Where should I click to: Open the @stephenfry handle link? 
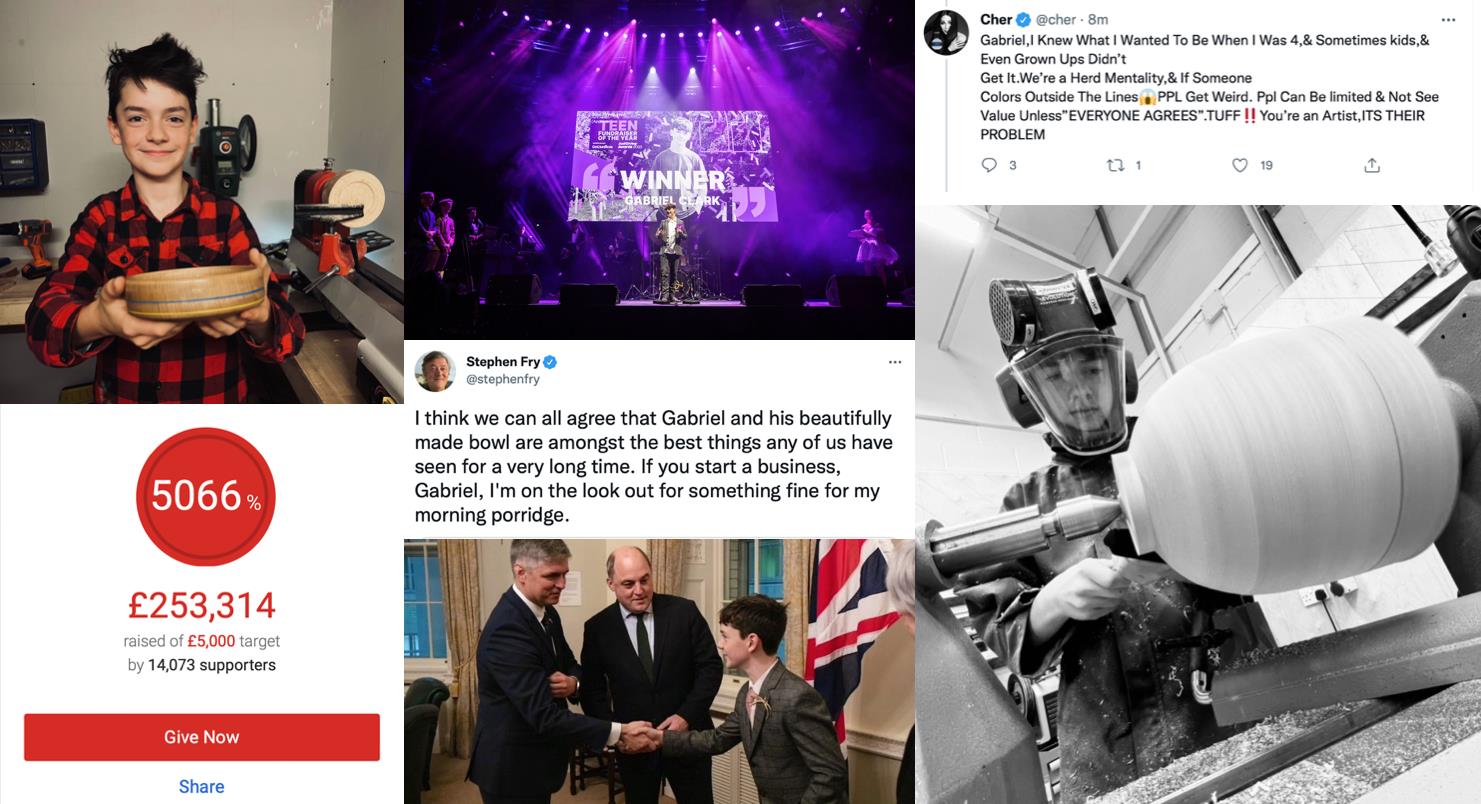pyautogui.click(x=503, y=380)
